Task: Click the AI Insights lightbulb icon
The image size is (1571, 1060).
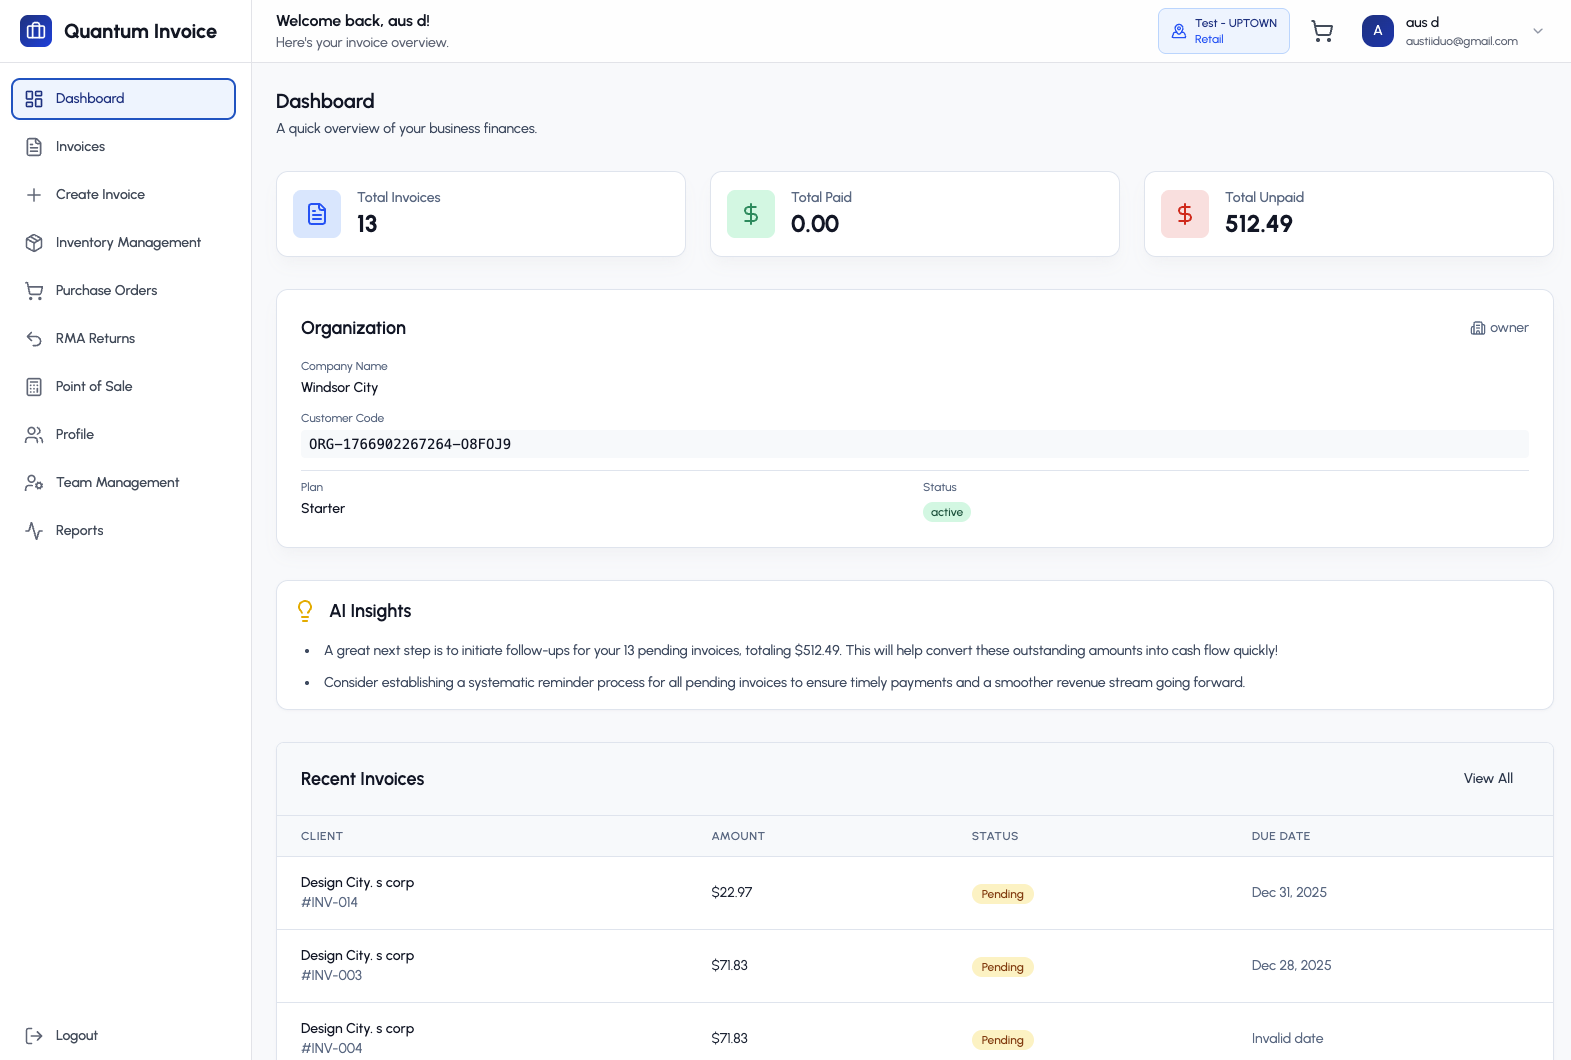Action: 305,611
